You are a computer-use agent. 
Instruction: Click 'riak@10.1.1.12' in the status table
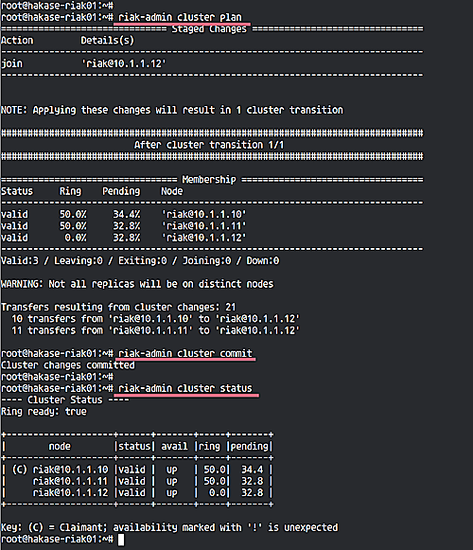pyautogui.click(x=71, y=493)
